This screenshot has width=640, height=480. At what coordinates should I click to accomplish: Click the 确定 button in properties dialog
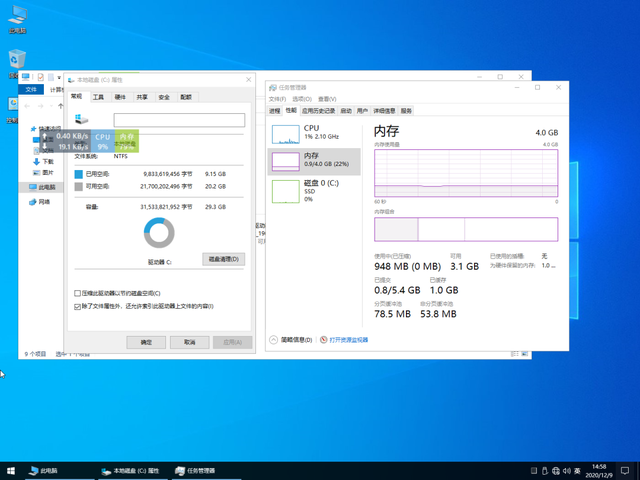tap(146, 342)
